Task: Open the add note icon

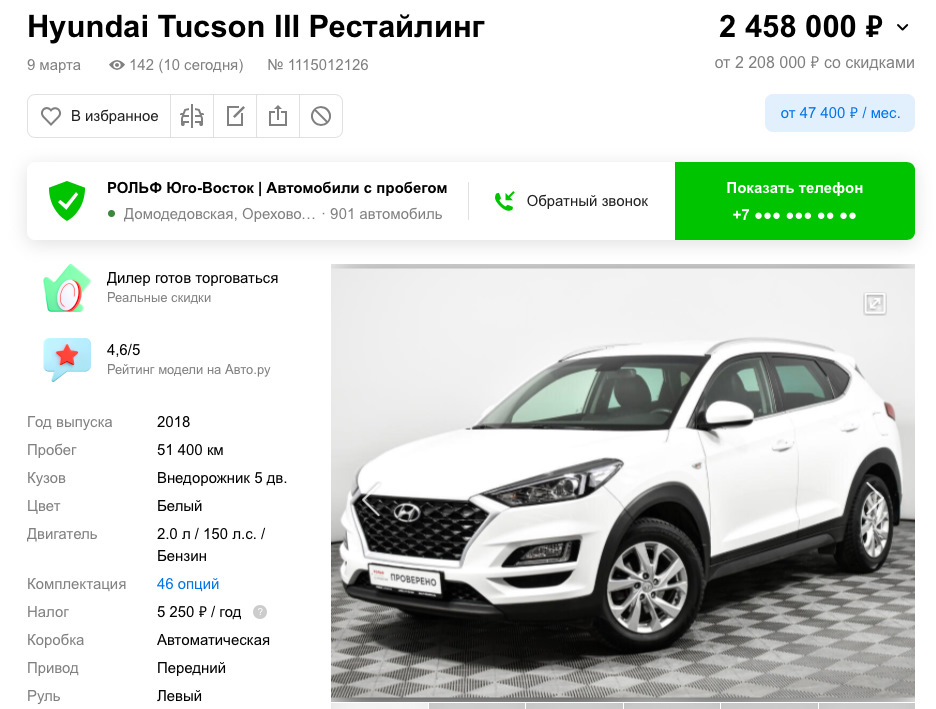Action: point(235,116)
